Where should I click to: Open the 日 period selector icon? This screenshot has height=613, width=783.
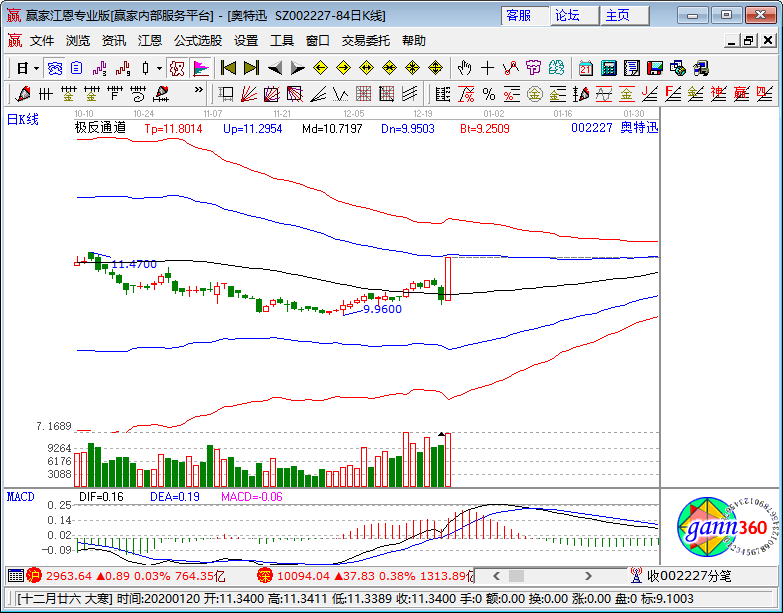tap(22, 68)
